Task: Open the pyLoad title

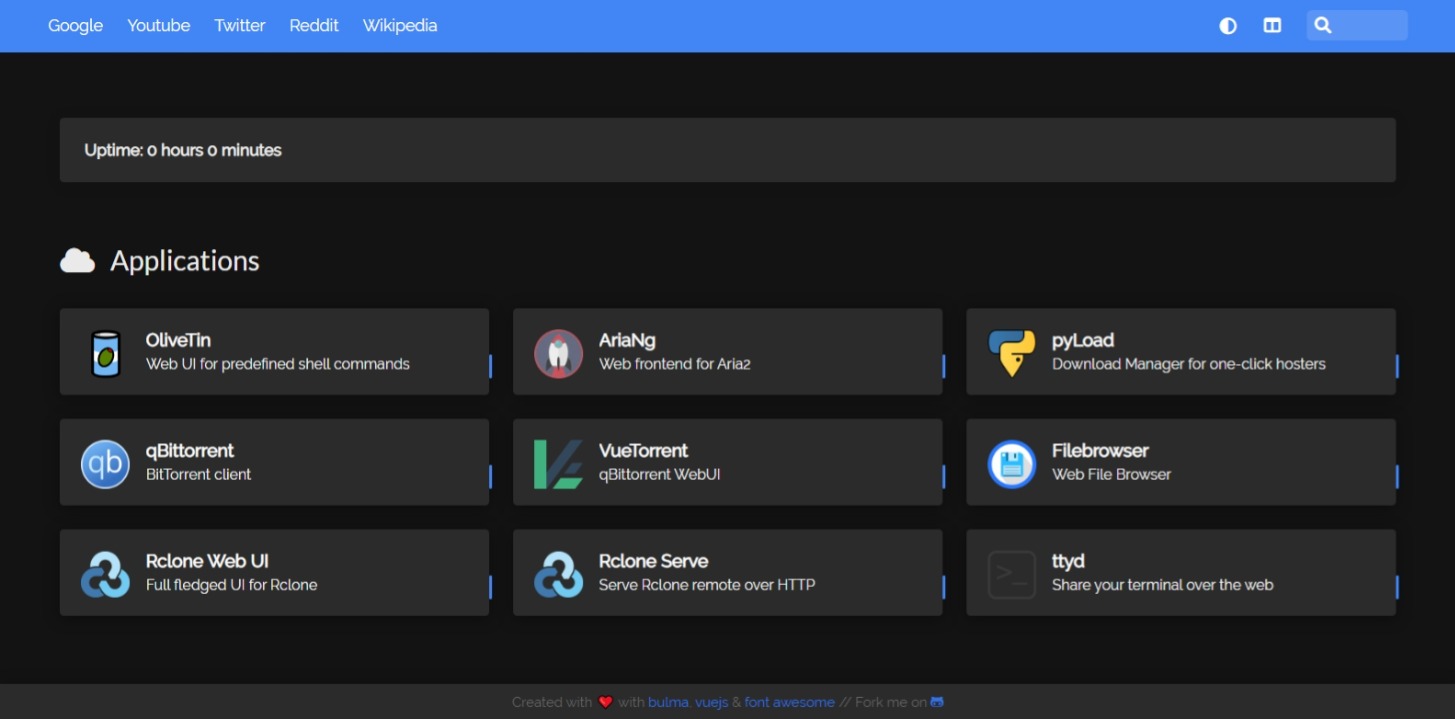Action: (1083, 340)
